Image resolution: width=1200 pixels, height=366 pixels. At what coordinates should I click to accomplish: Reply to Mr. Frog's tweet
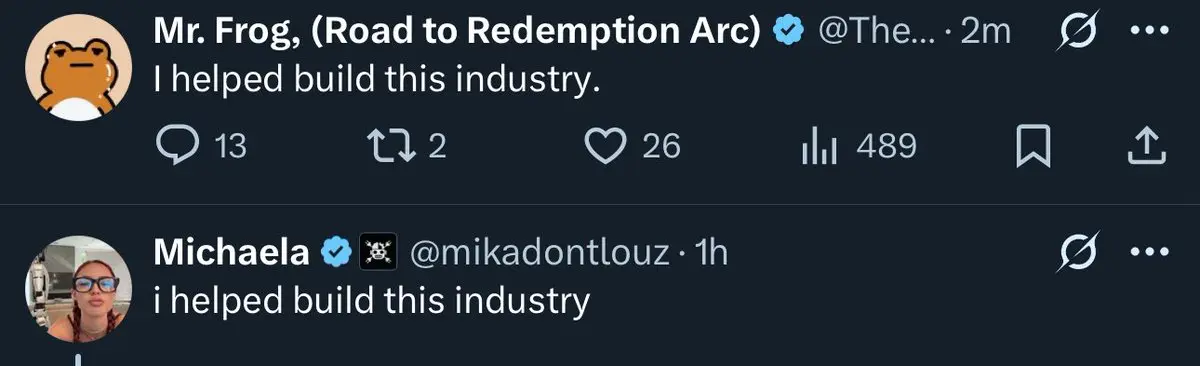click(202, 147)
